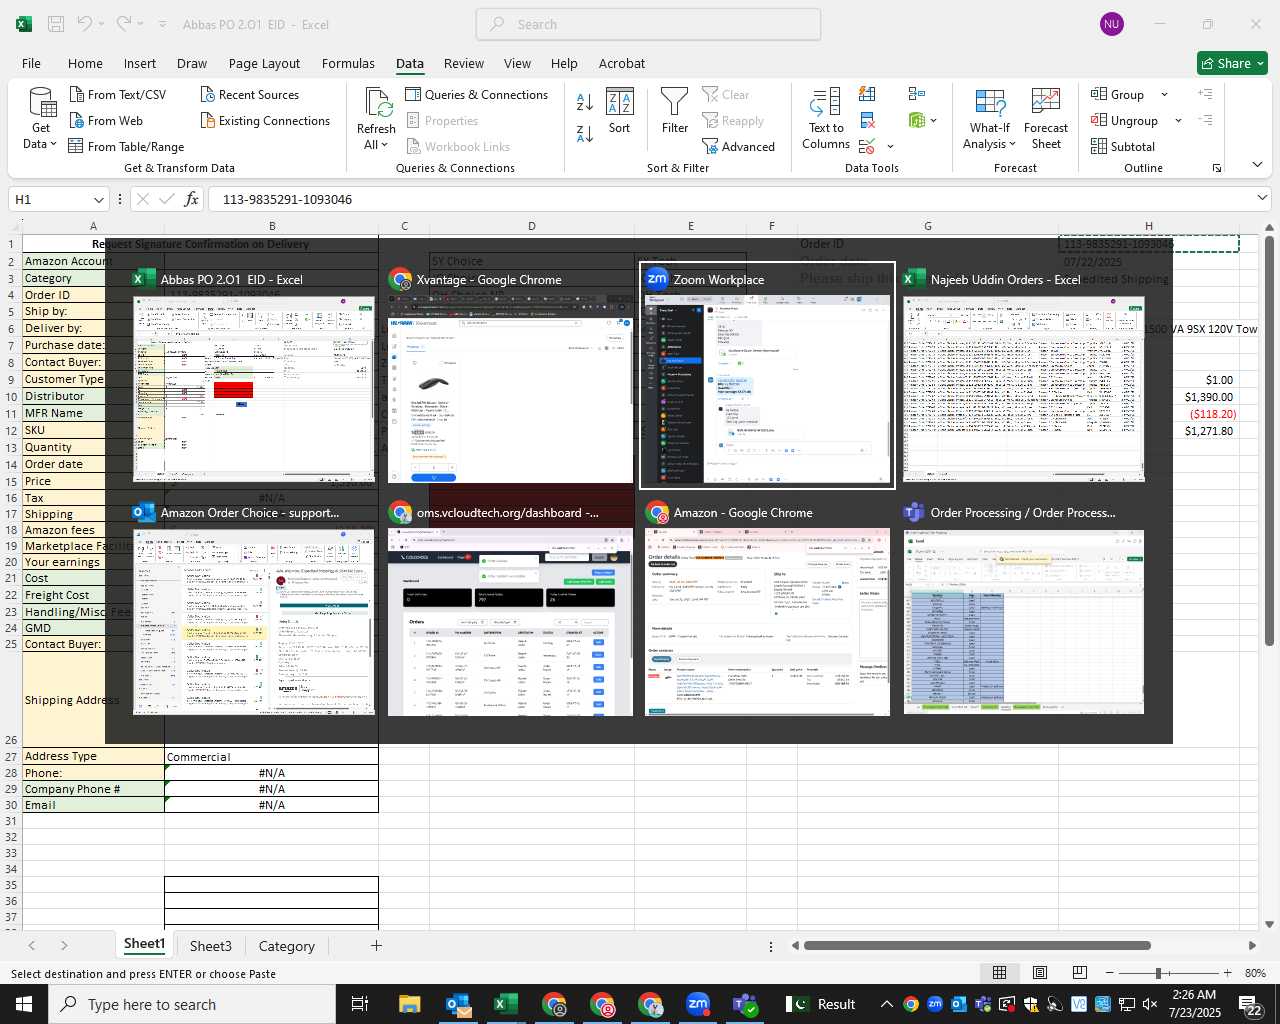Undo the last action
This screenshot has width=1280, height=1024.
[x=85, y=24]
